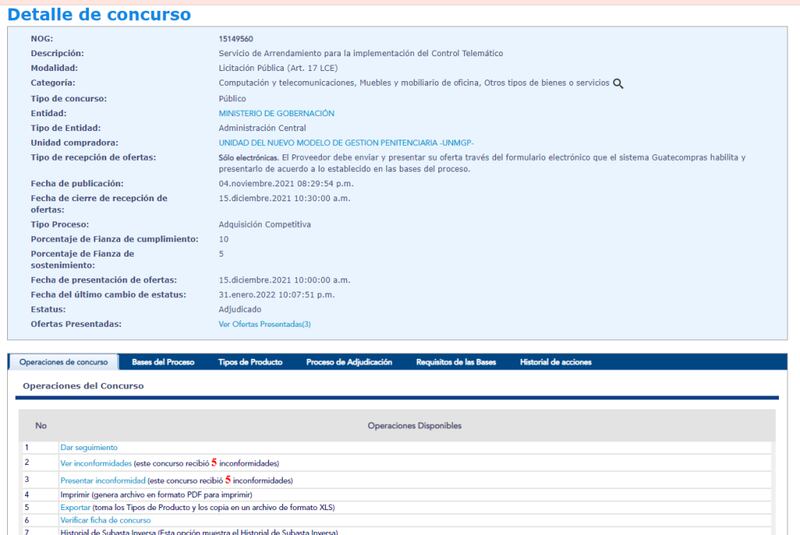Screen dimensions: 800x535
Task: Show the Requisitos de las Bases tab
Action: 456,362
